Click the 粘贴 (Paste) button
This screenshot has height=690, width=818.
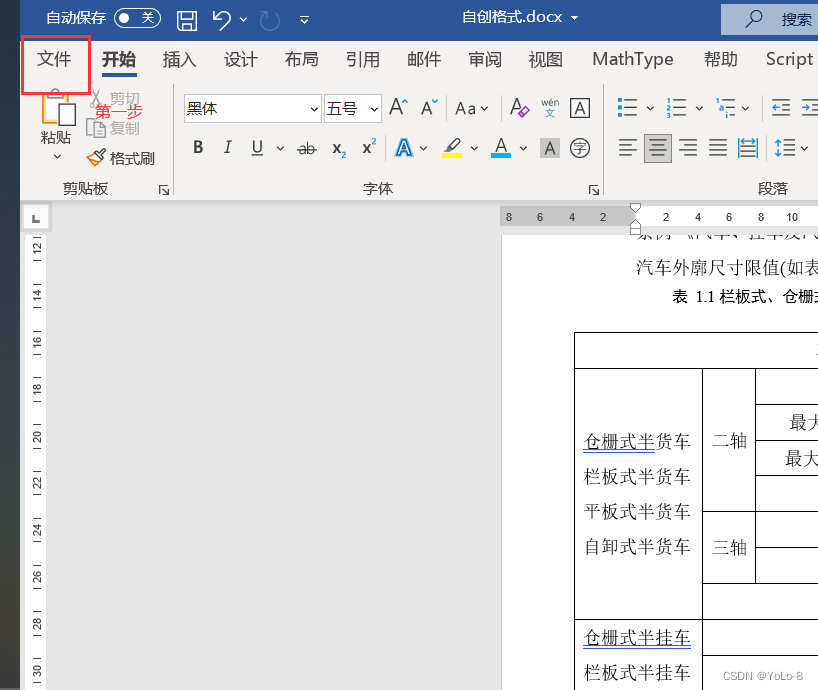click(x=55, y=120)
